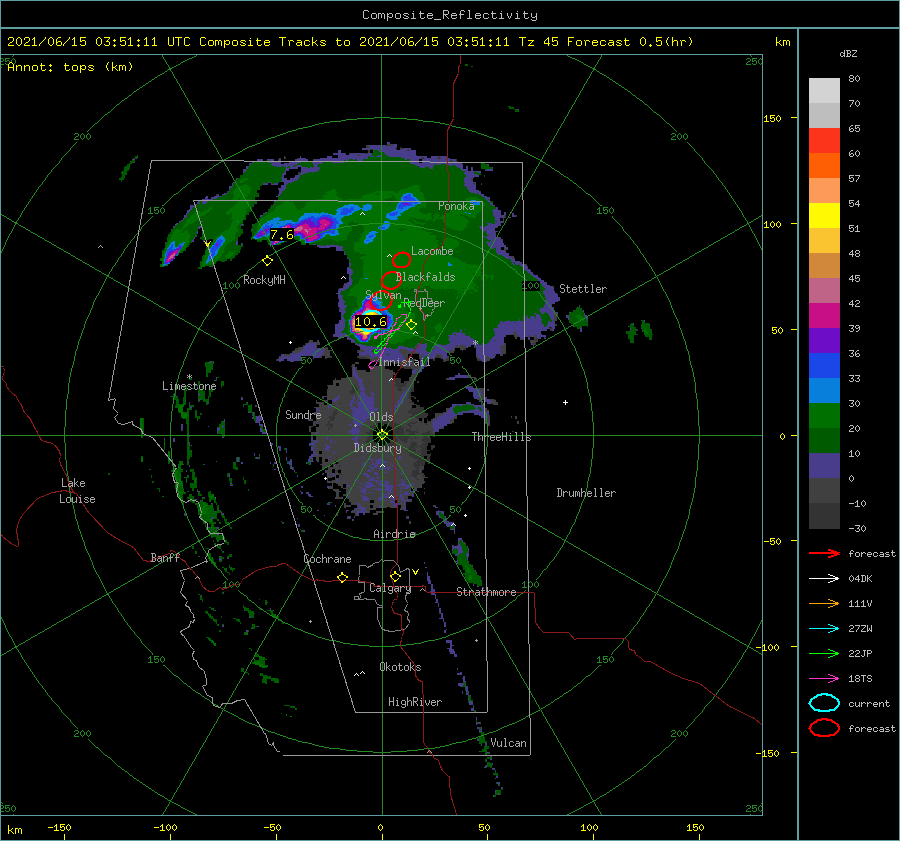Click the red forecast ellipse beside Blackfalds
The height and width of the screenshot is (841, 900).
click(x=391, y=280)
